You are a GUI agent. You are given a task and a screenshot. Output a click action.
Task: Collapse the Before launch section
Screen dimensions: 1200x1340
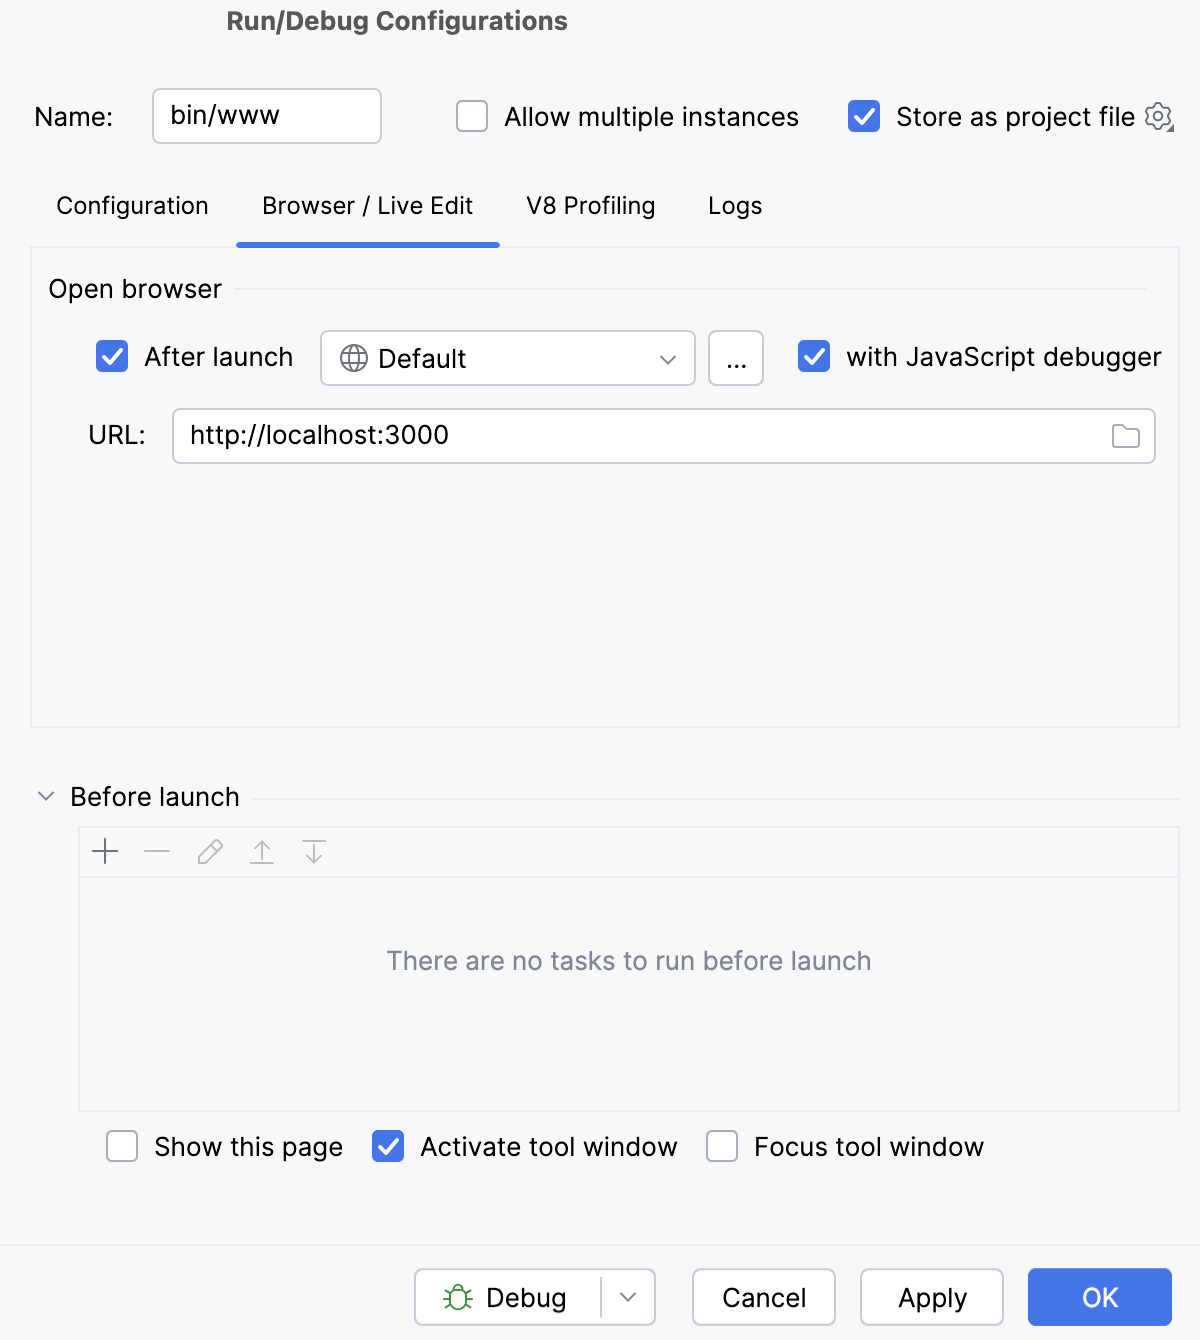click(x=45, y=795)
